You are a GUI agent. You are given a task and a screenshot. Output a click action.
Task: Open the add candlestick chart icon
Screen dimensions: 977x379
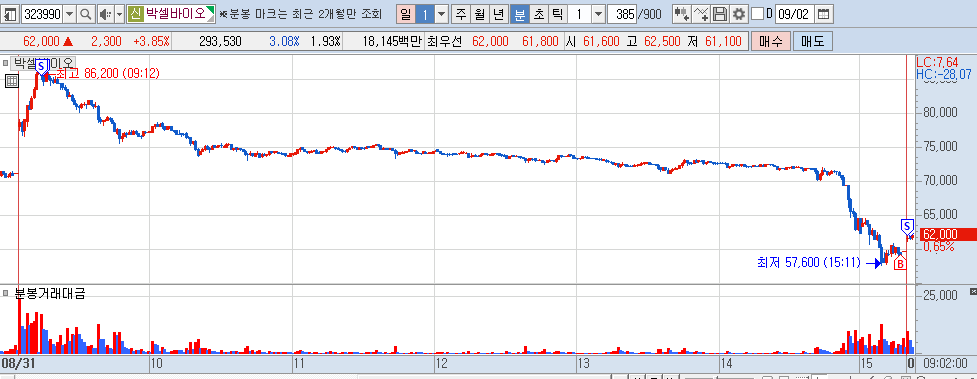(682, 14)
